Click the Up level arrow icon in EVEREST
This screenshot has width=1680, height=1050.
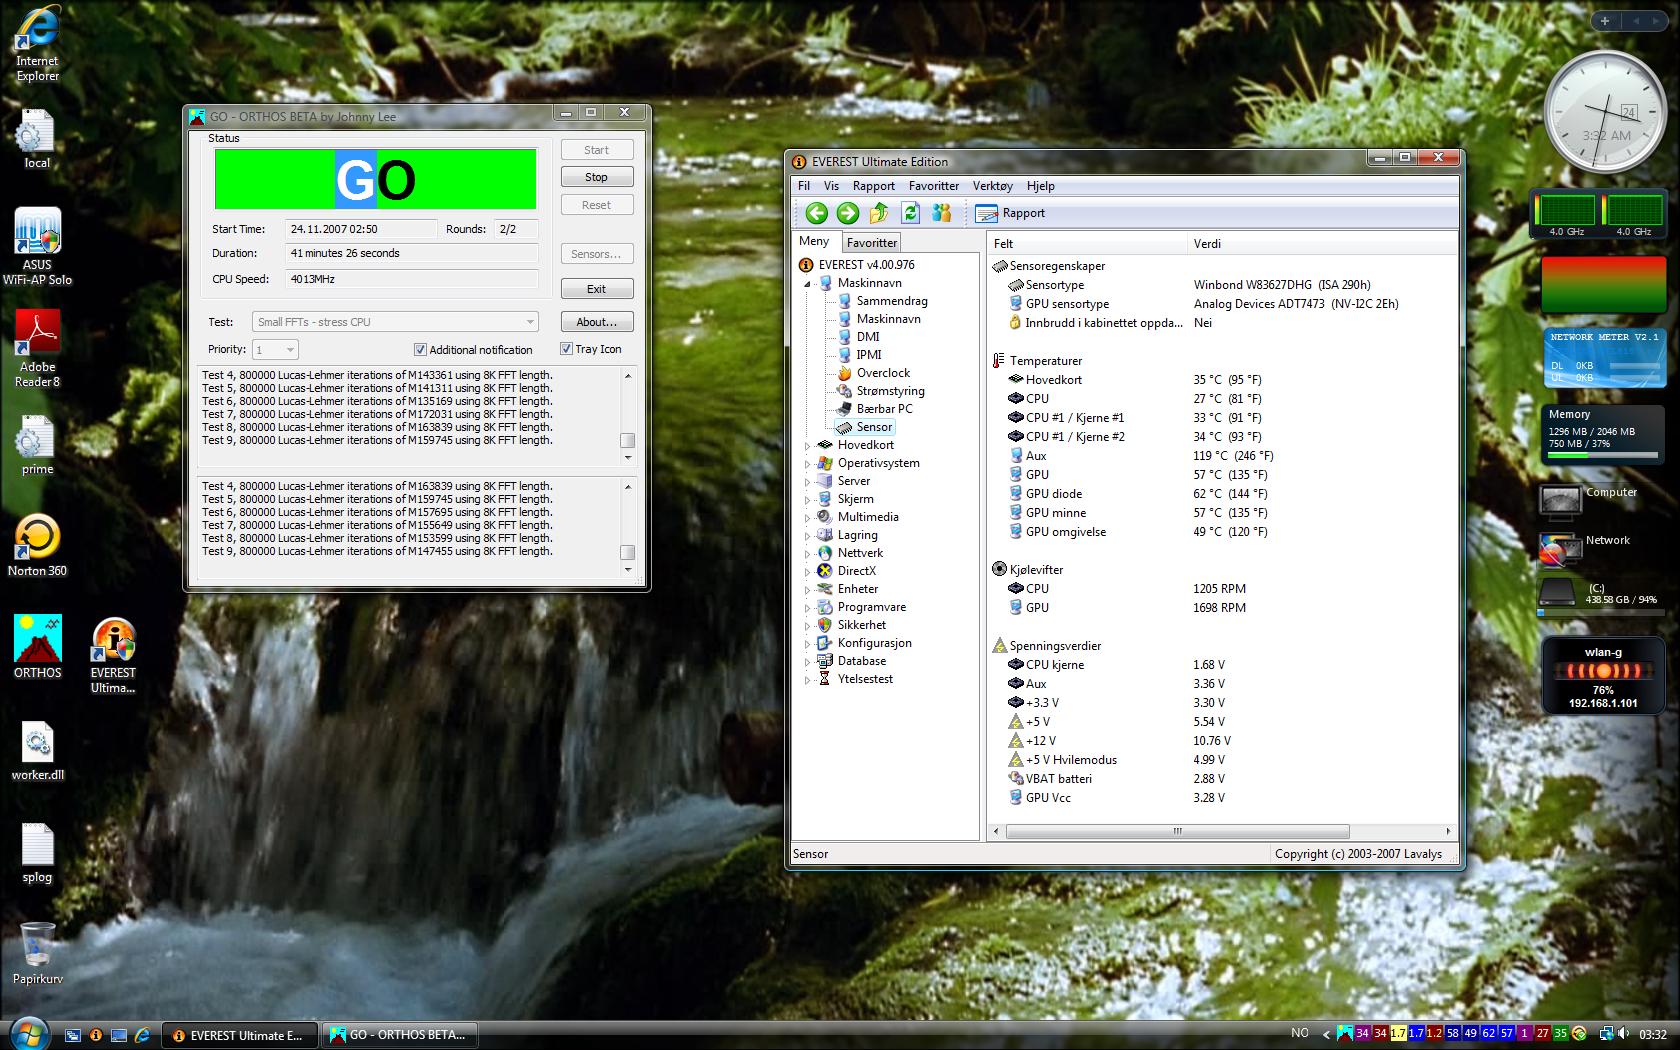point(879,213)
